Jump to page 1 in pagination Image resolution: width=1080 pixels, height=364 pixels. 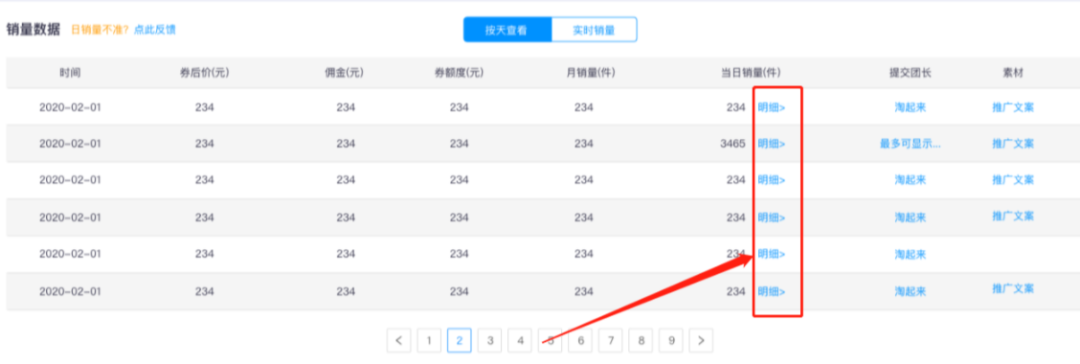[x=429, y=340]
